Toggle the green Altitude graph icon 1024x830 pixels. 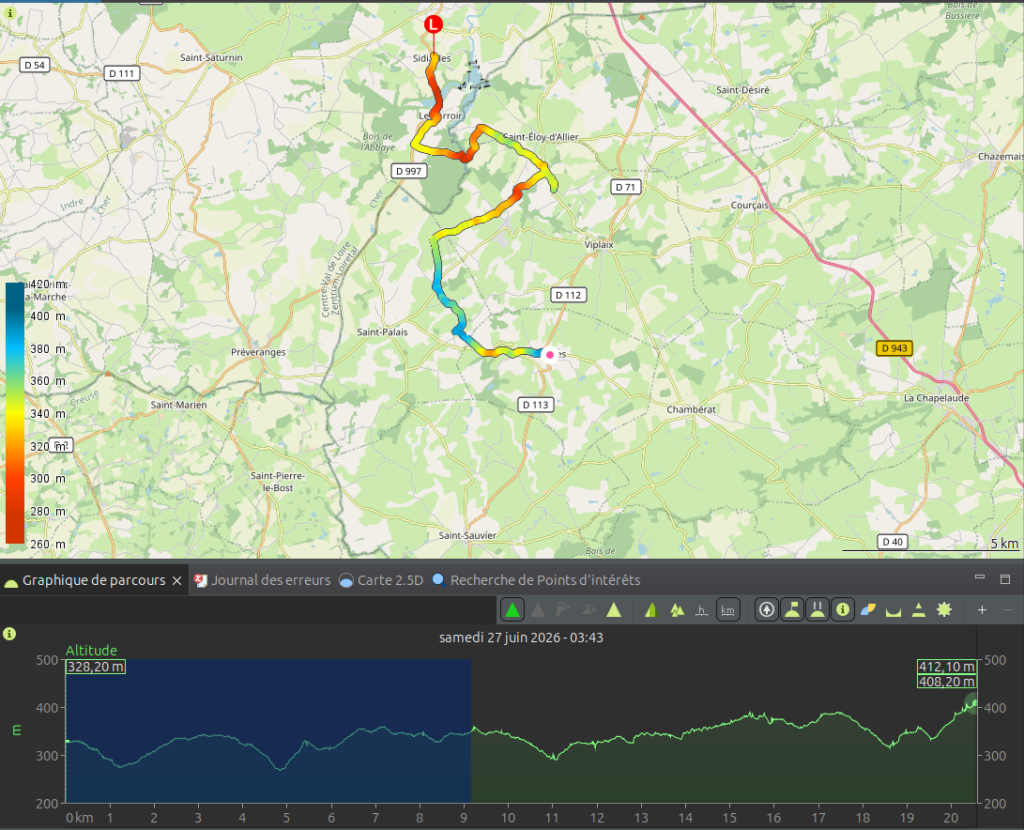512,610
